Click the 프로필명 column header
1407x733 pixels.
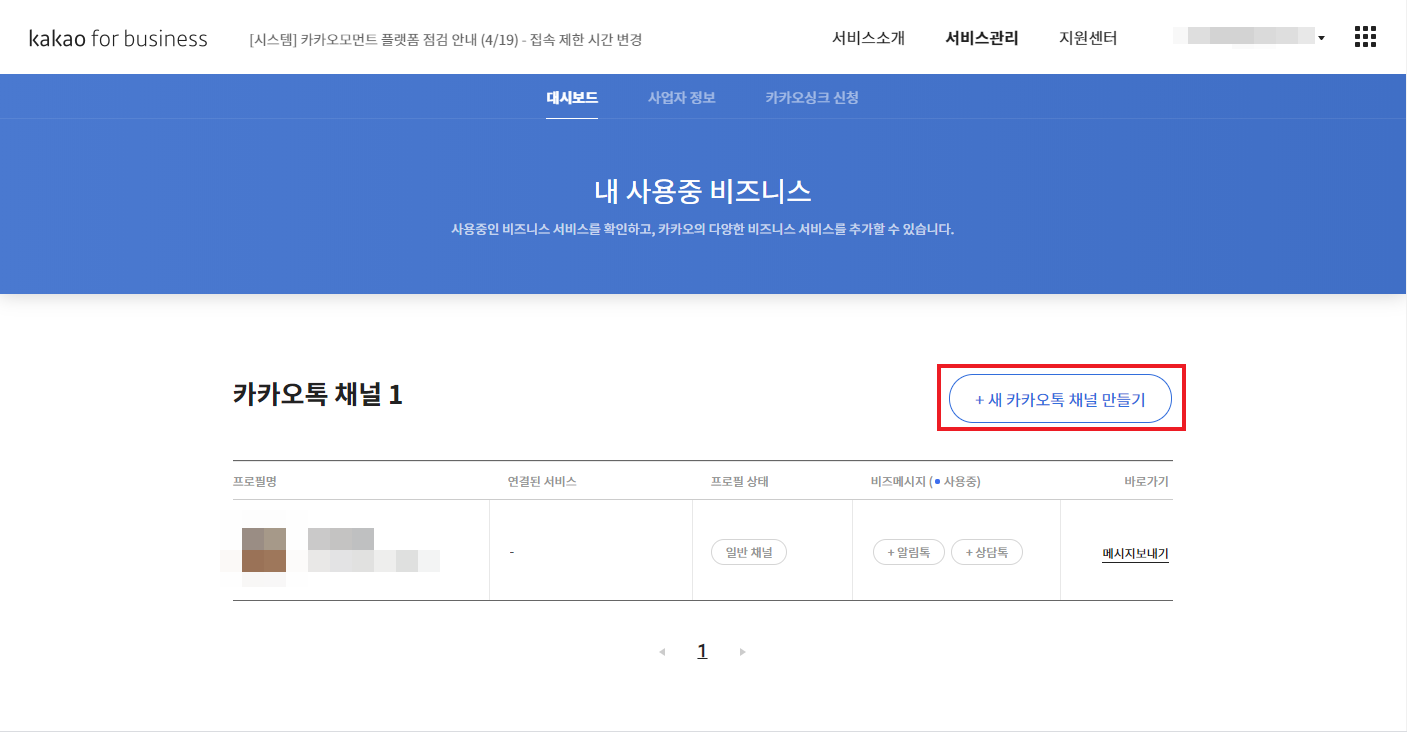pyautogui.click(x=254, y=481)
